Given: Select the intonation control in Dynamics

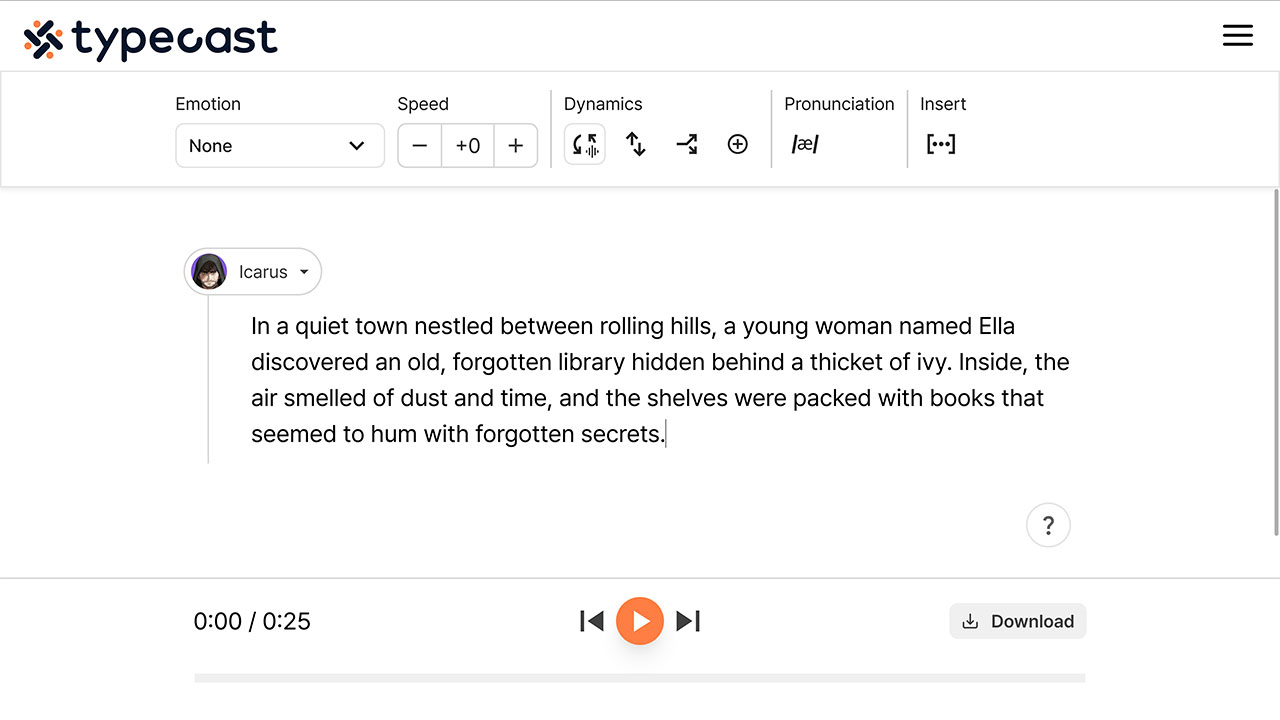Looking at the screenshot, I should coord(584,144).
